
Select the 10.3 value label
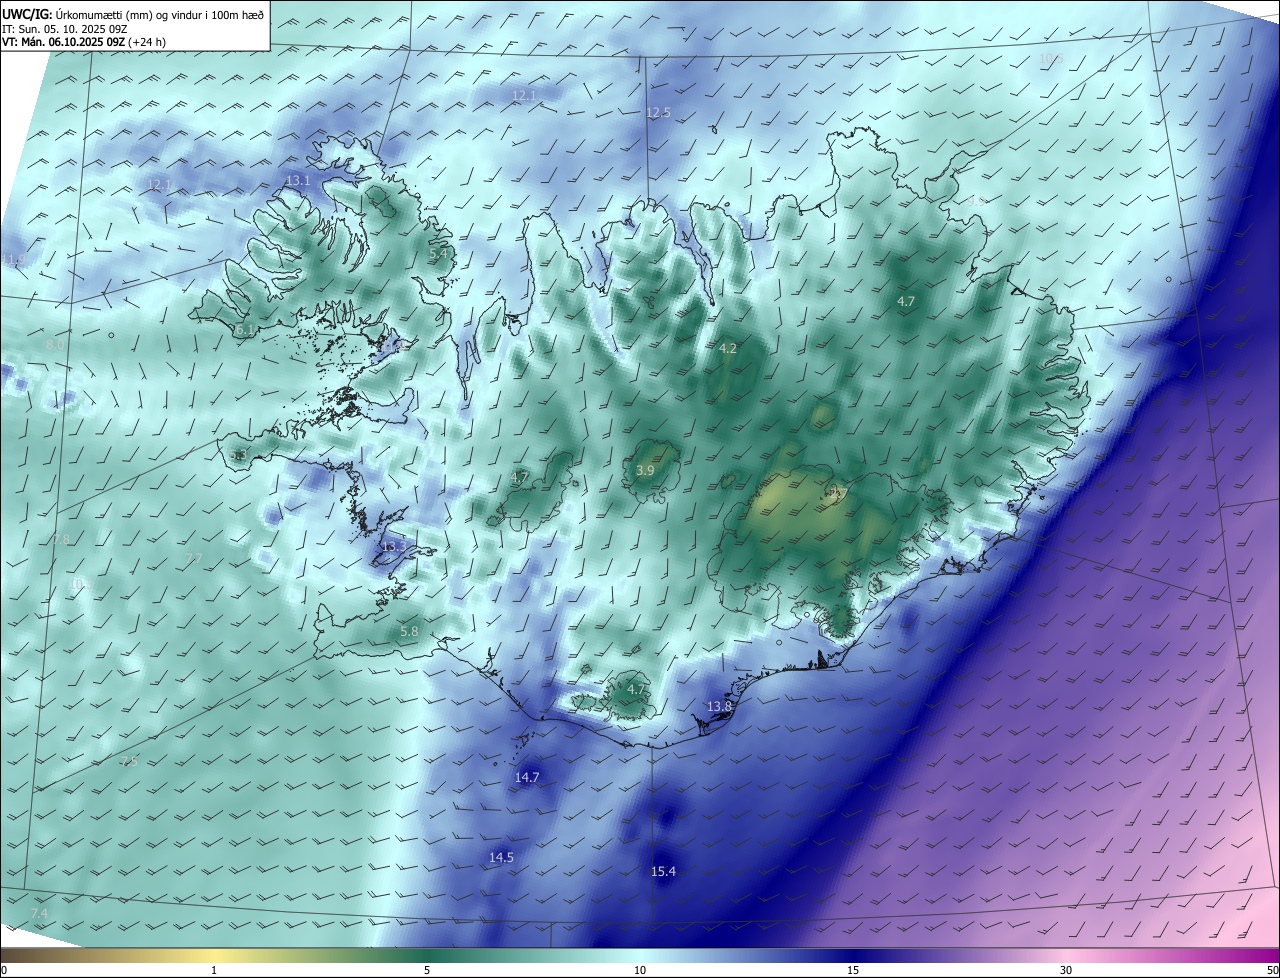[x=82, y=584]
